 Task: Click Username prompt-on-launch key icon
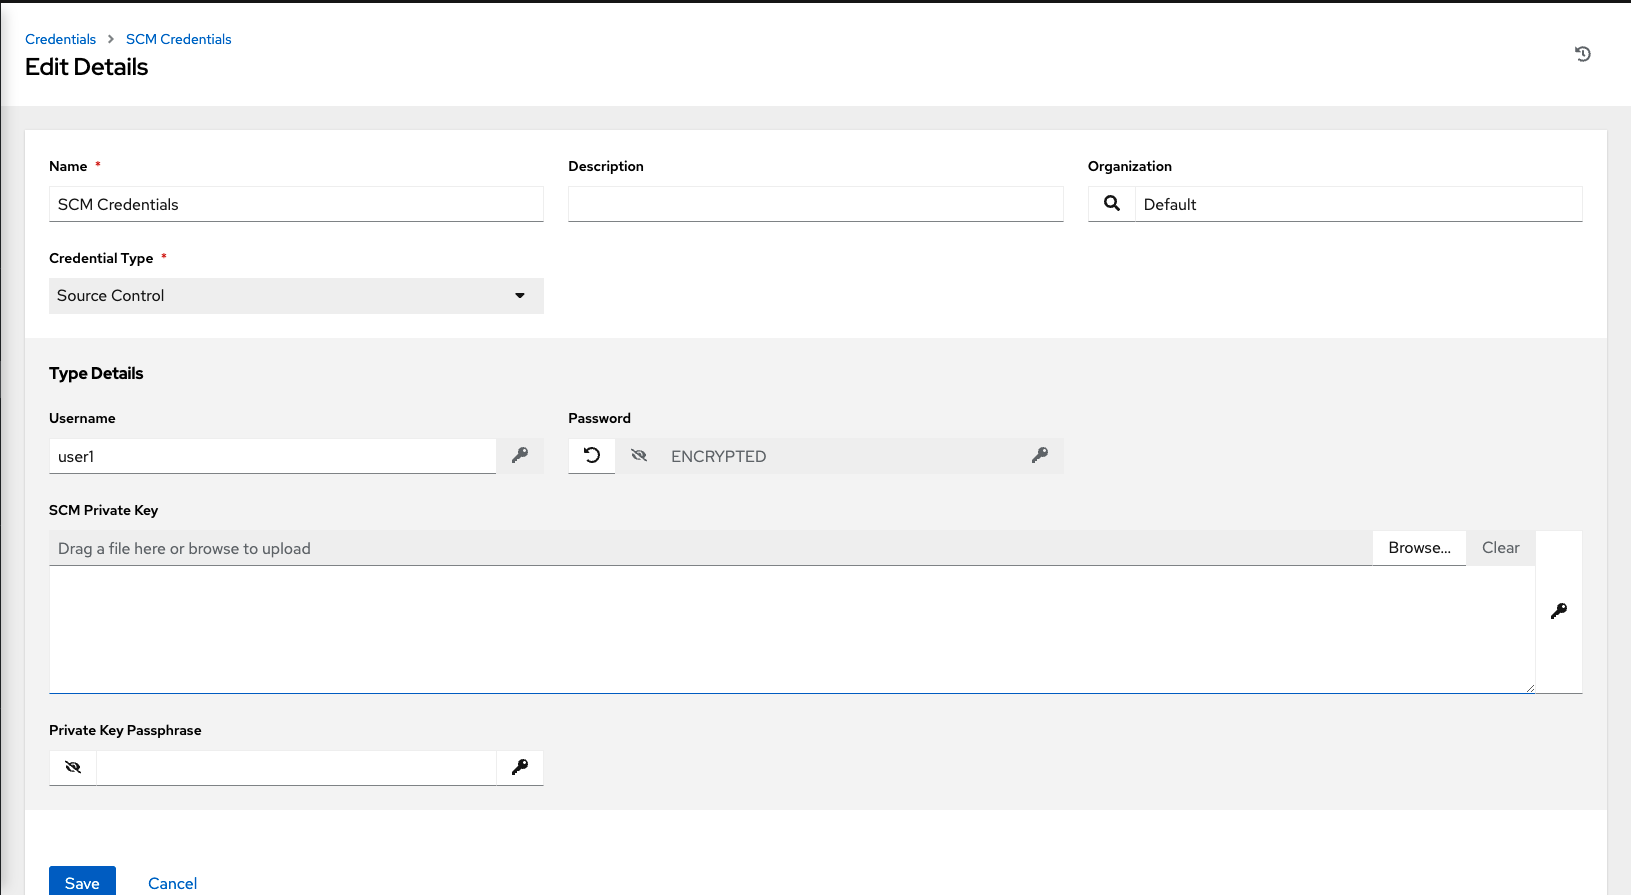tap(520, 456)
